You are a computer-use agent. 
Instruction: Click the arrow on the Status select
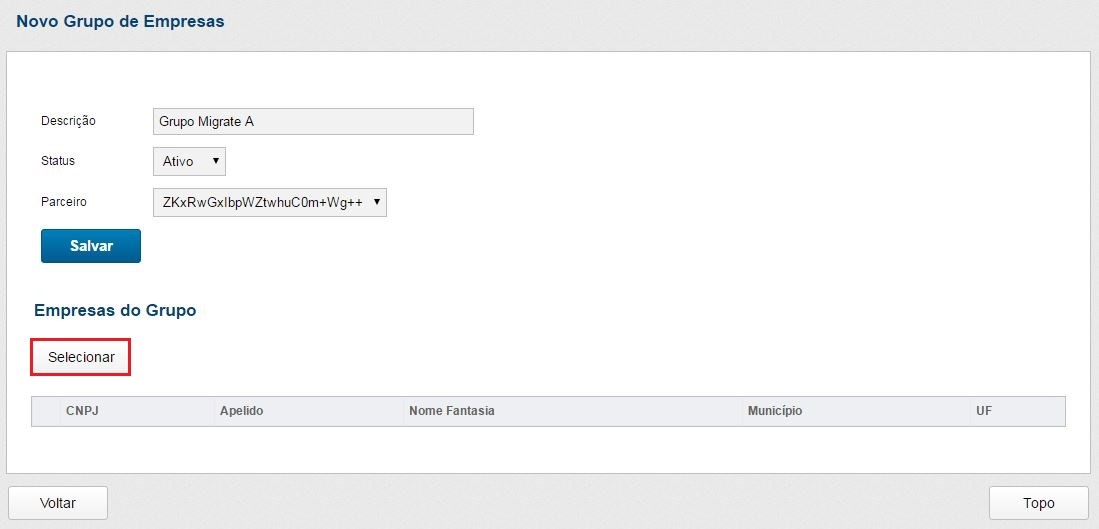215,161
